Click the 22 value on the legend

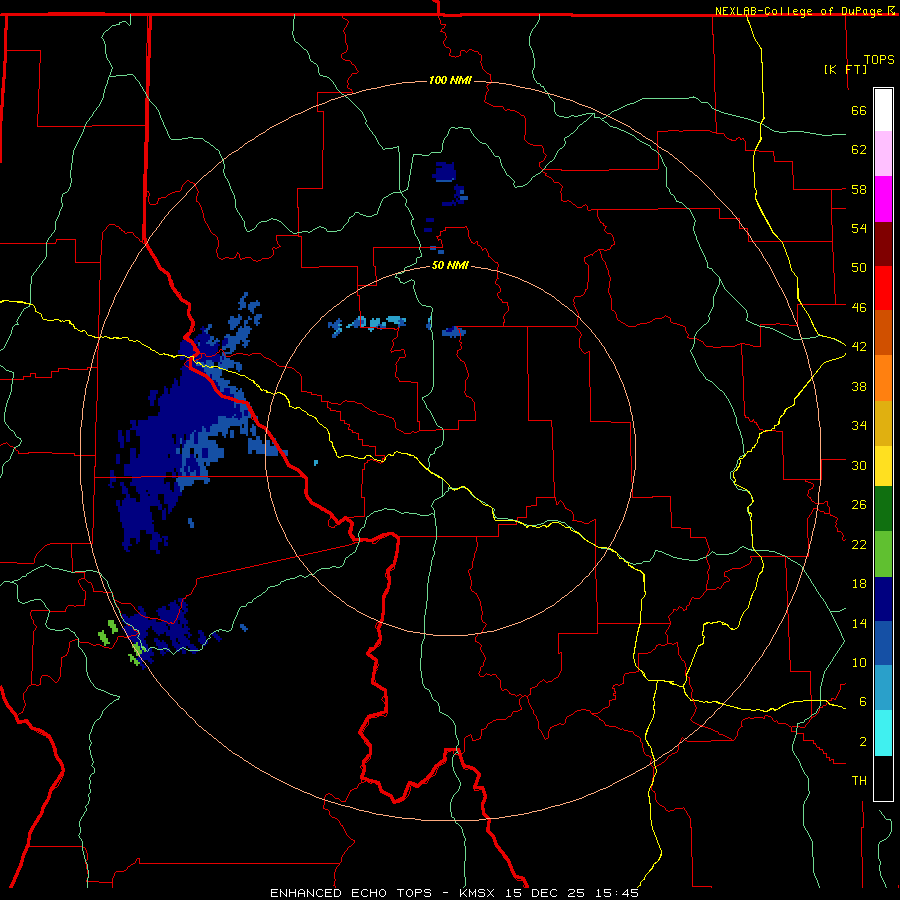859,544
